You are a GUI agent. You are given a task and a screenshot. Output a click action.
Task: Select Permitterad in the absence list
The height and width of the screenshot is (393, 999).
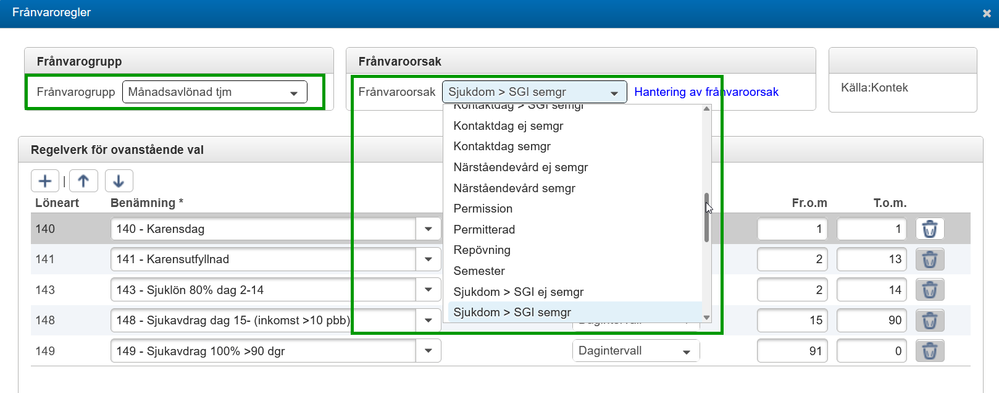[575, 229]
